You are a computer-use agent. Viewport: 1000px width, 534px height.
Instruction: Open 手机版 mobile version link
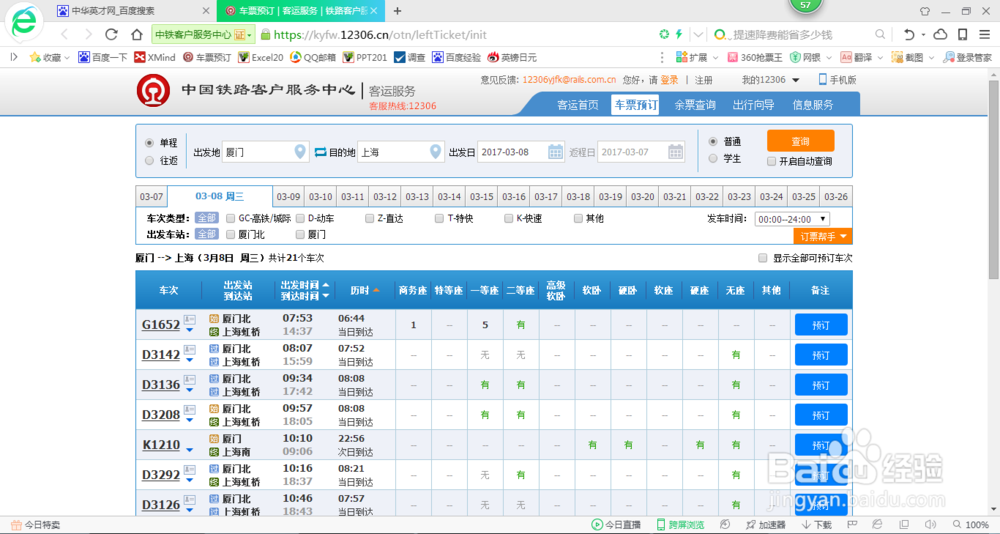pyautogui.click(x=837, y=80)
